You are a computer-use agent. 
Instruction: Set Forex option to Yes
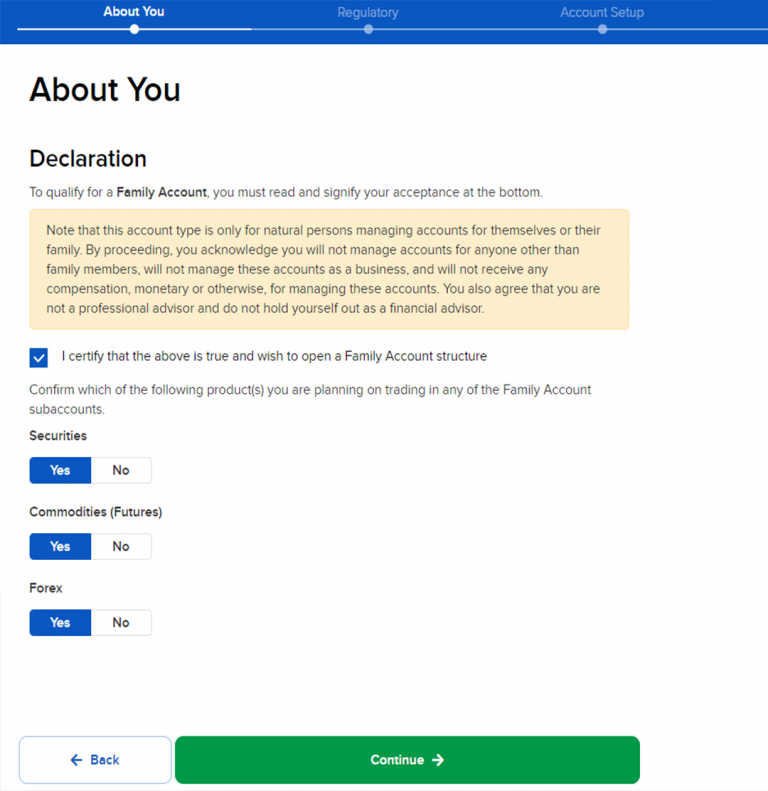pos(60,622)
